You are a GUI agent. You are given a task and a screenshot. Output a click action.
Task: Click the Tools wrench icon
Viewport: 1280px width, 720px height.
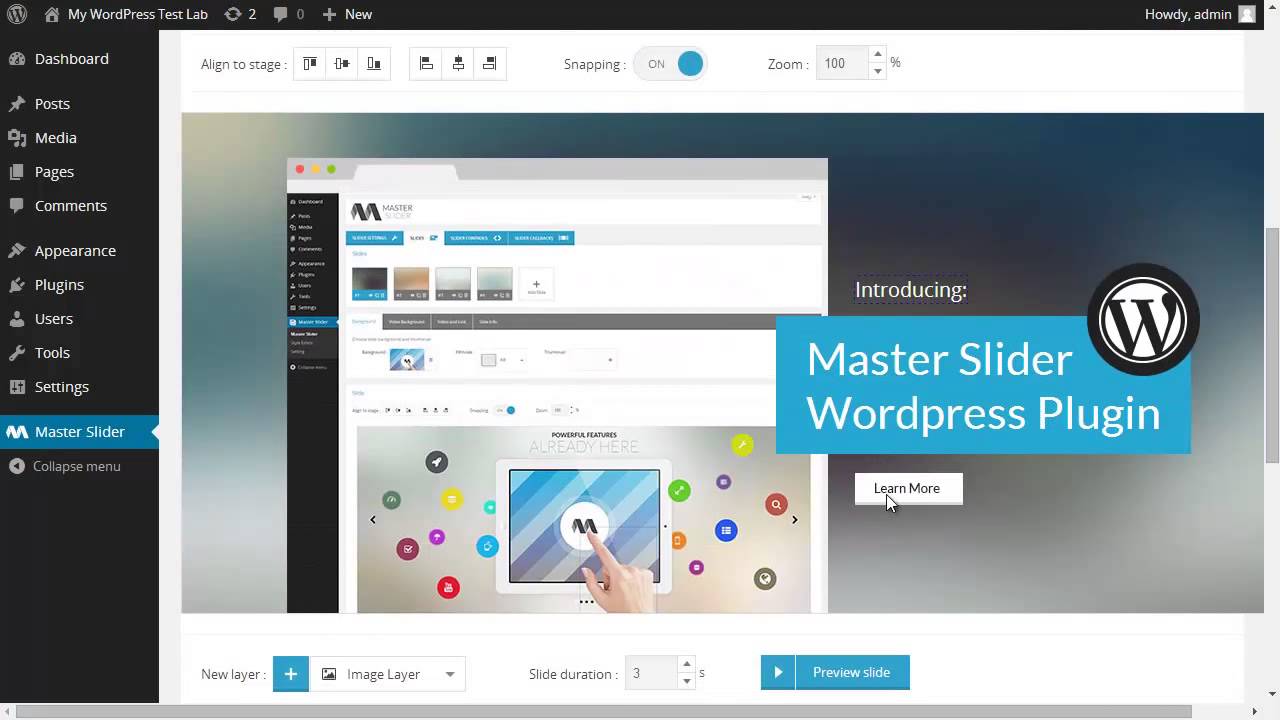pyautogui.click(x=17, y=352)
